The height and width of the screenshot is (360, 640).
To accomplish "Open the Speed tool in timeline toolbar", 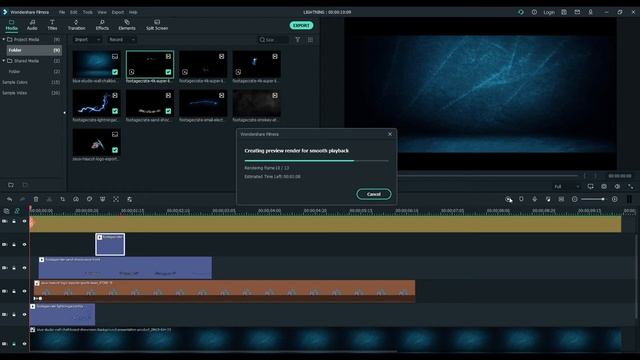I will 76,199.
